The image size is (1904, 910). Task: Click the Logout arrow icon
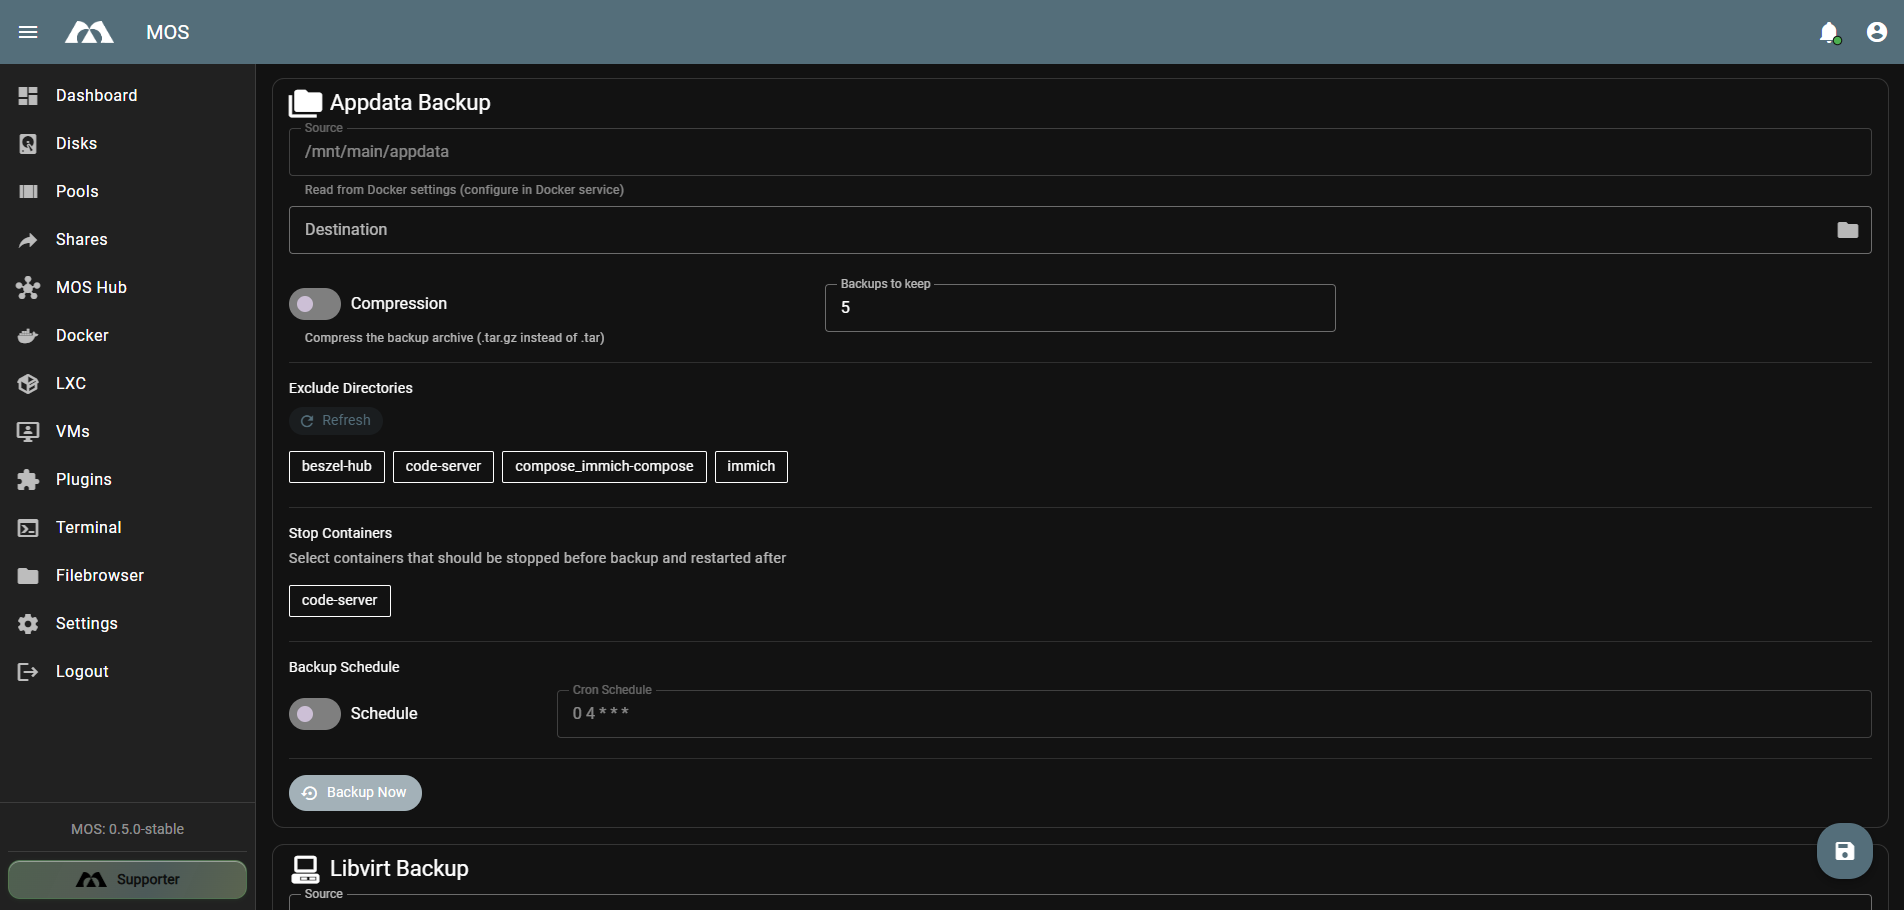(x=28, y=672)
